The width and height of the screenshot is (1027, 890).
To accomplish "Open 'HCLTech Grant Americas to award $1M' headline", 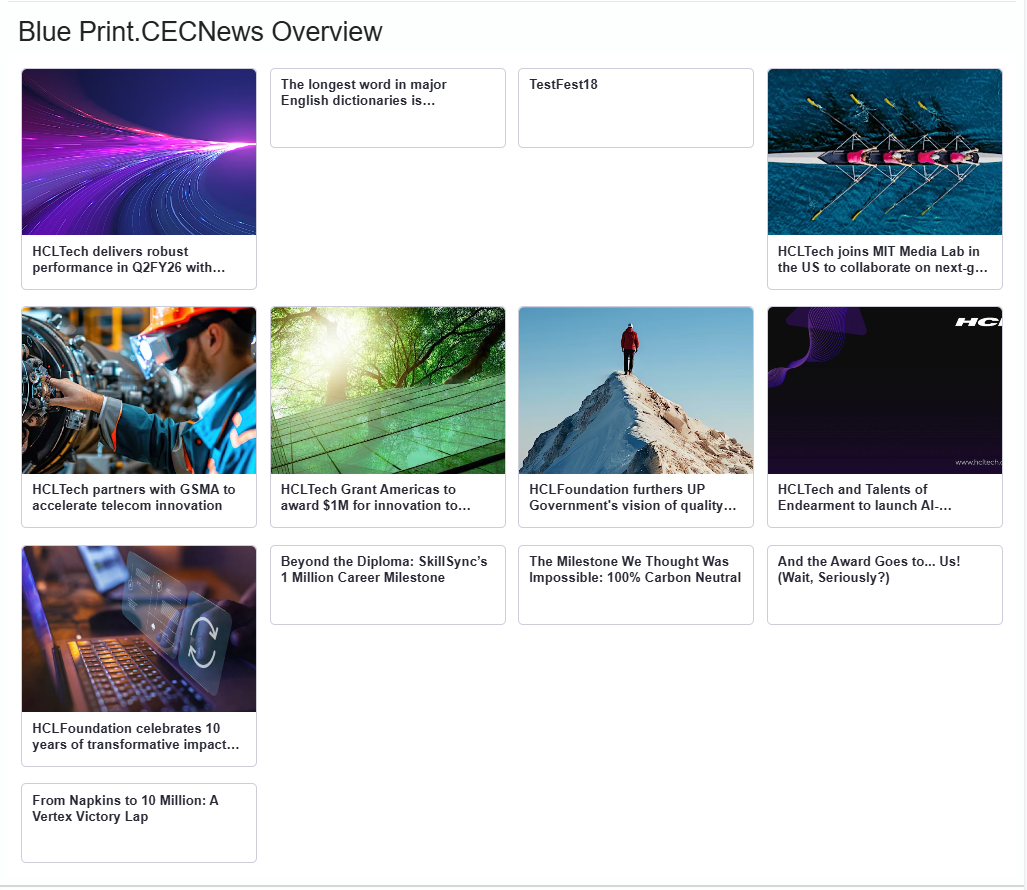I will [375, 498].
